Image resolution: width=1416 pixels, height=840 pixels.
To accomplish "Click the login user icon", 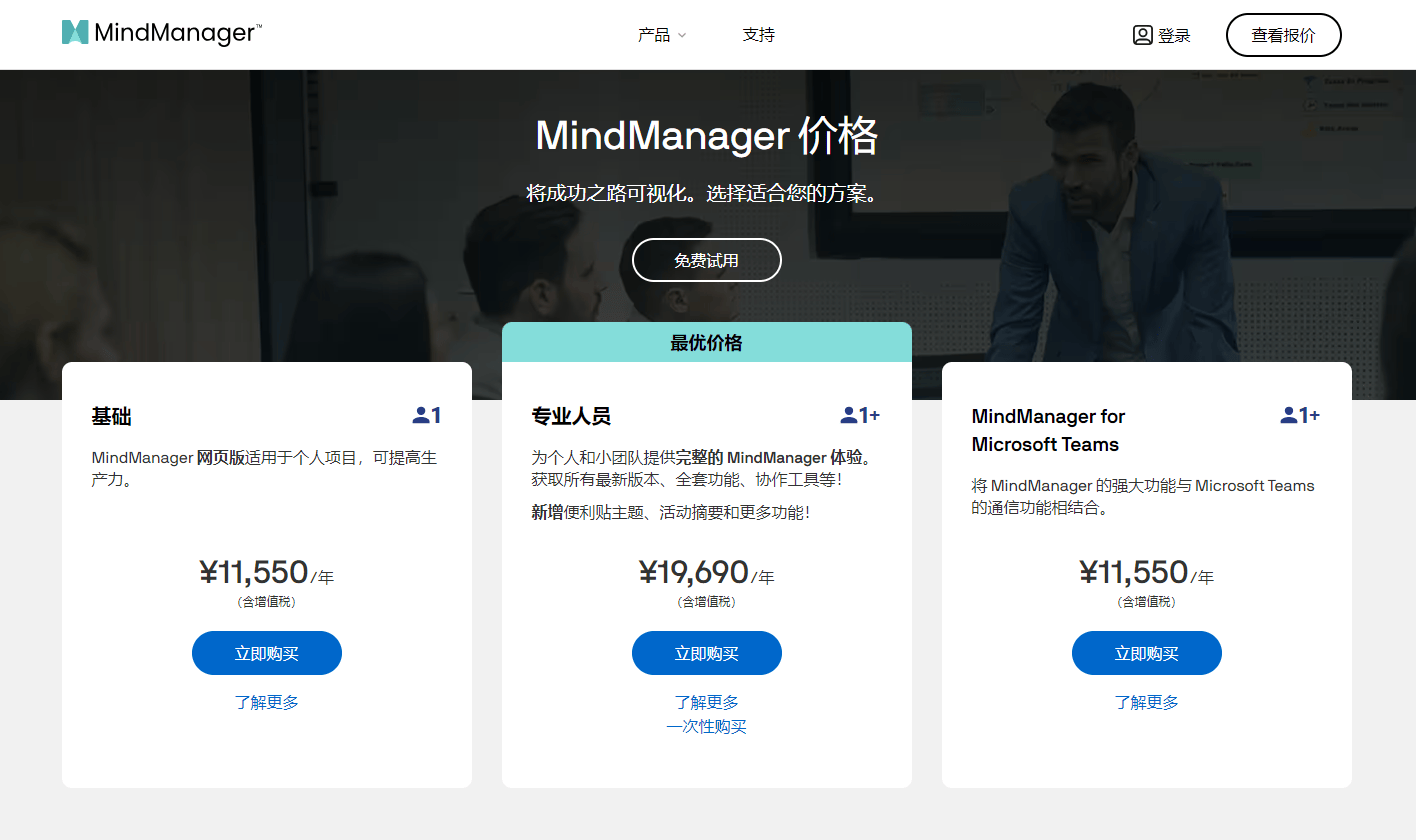I will (1142, 35).
